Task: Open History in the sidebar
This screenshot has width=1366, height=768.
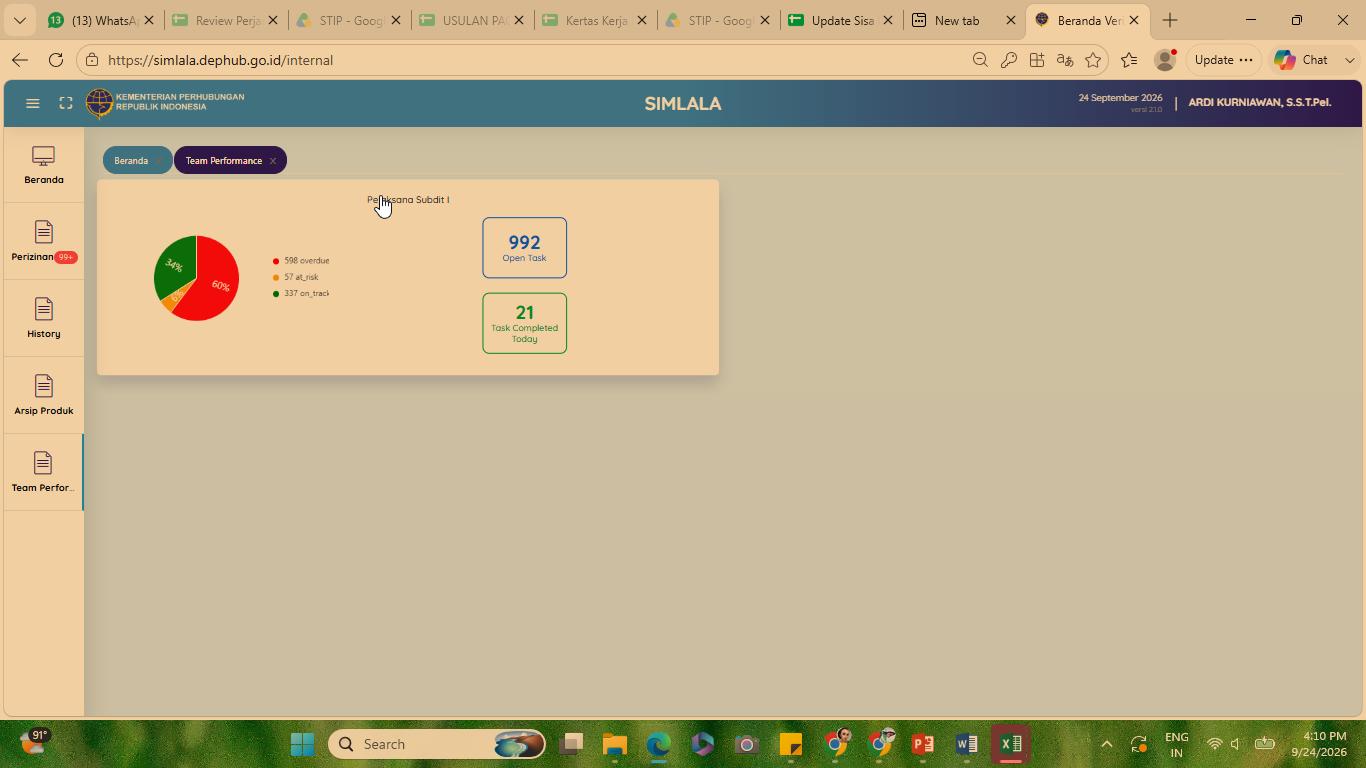Action: pos(44,319)
